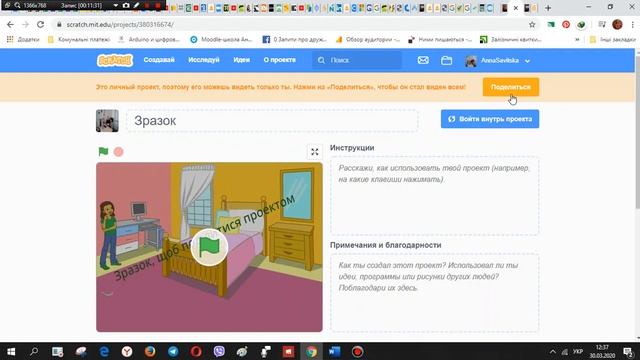Bookmark this page with star icon
Viewport: 640px width, 360px height.
tap(532, 24)
